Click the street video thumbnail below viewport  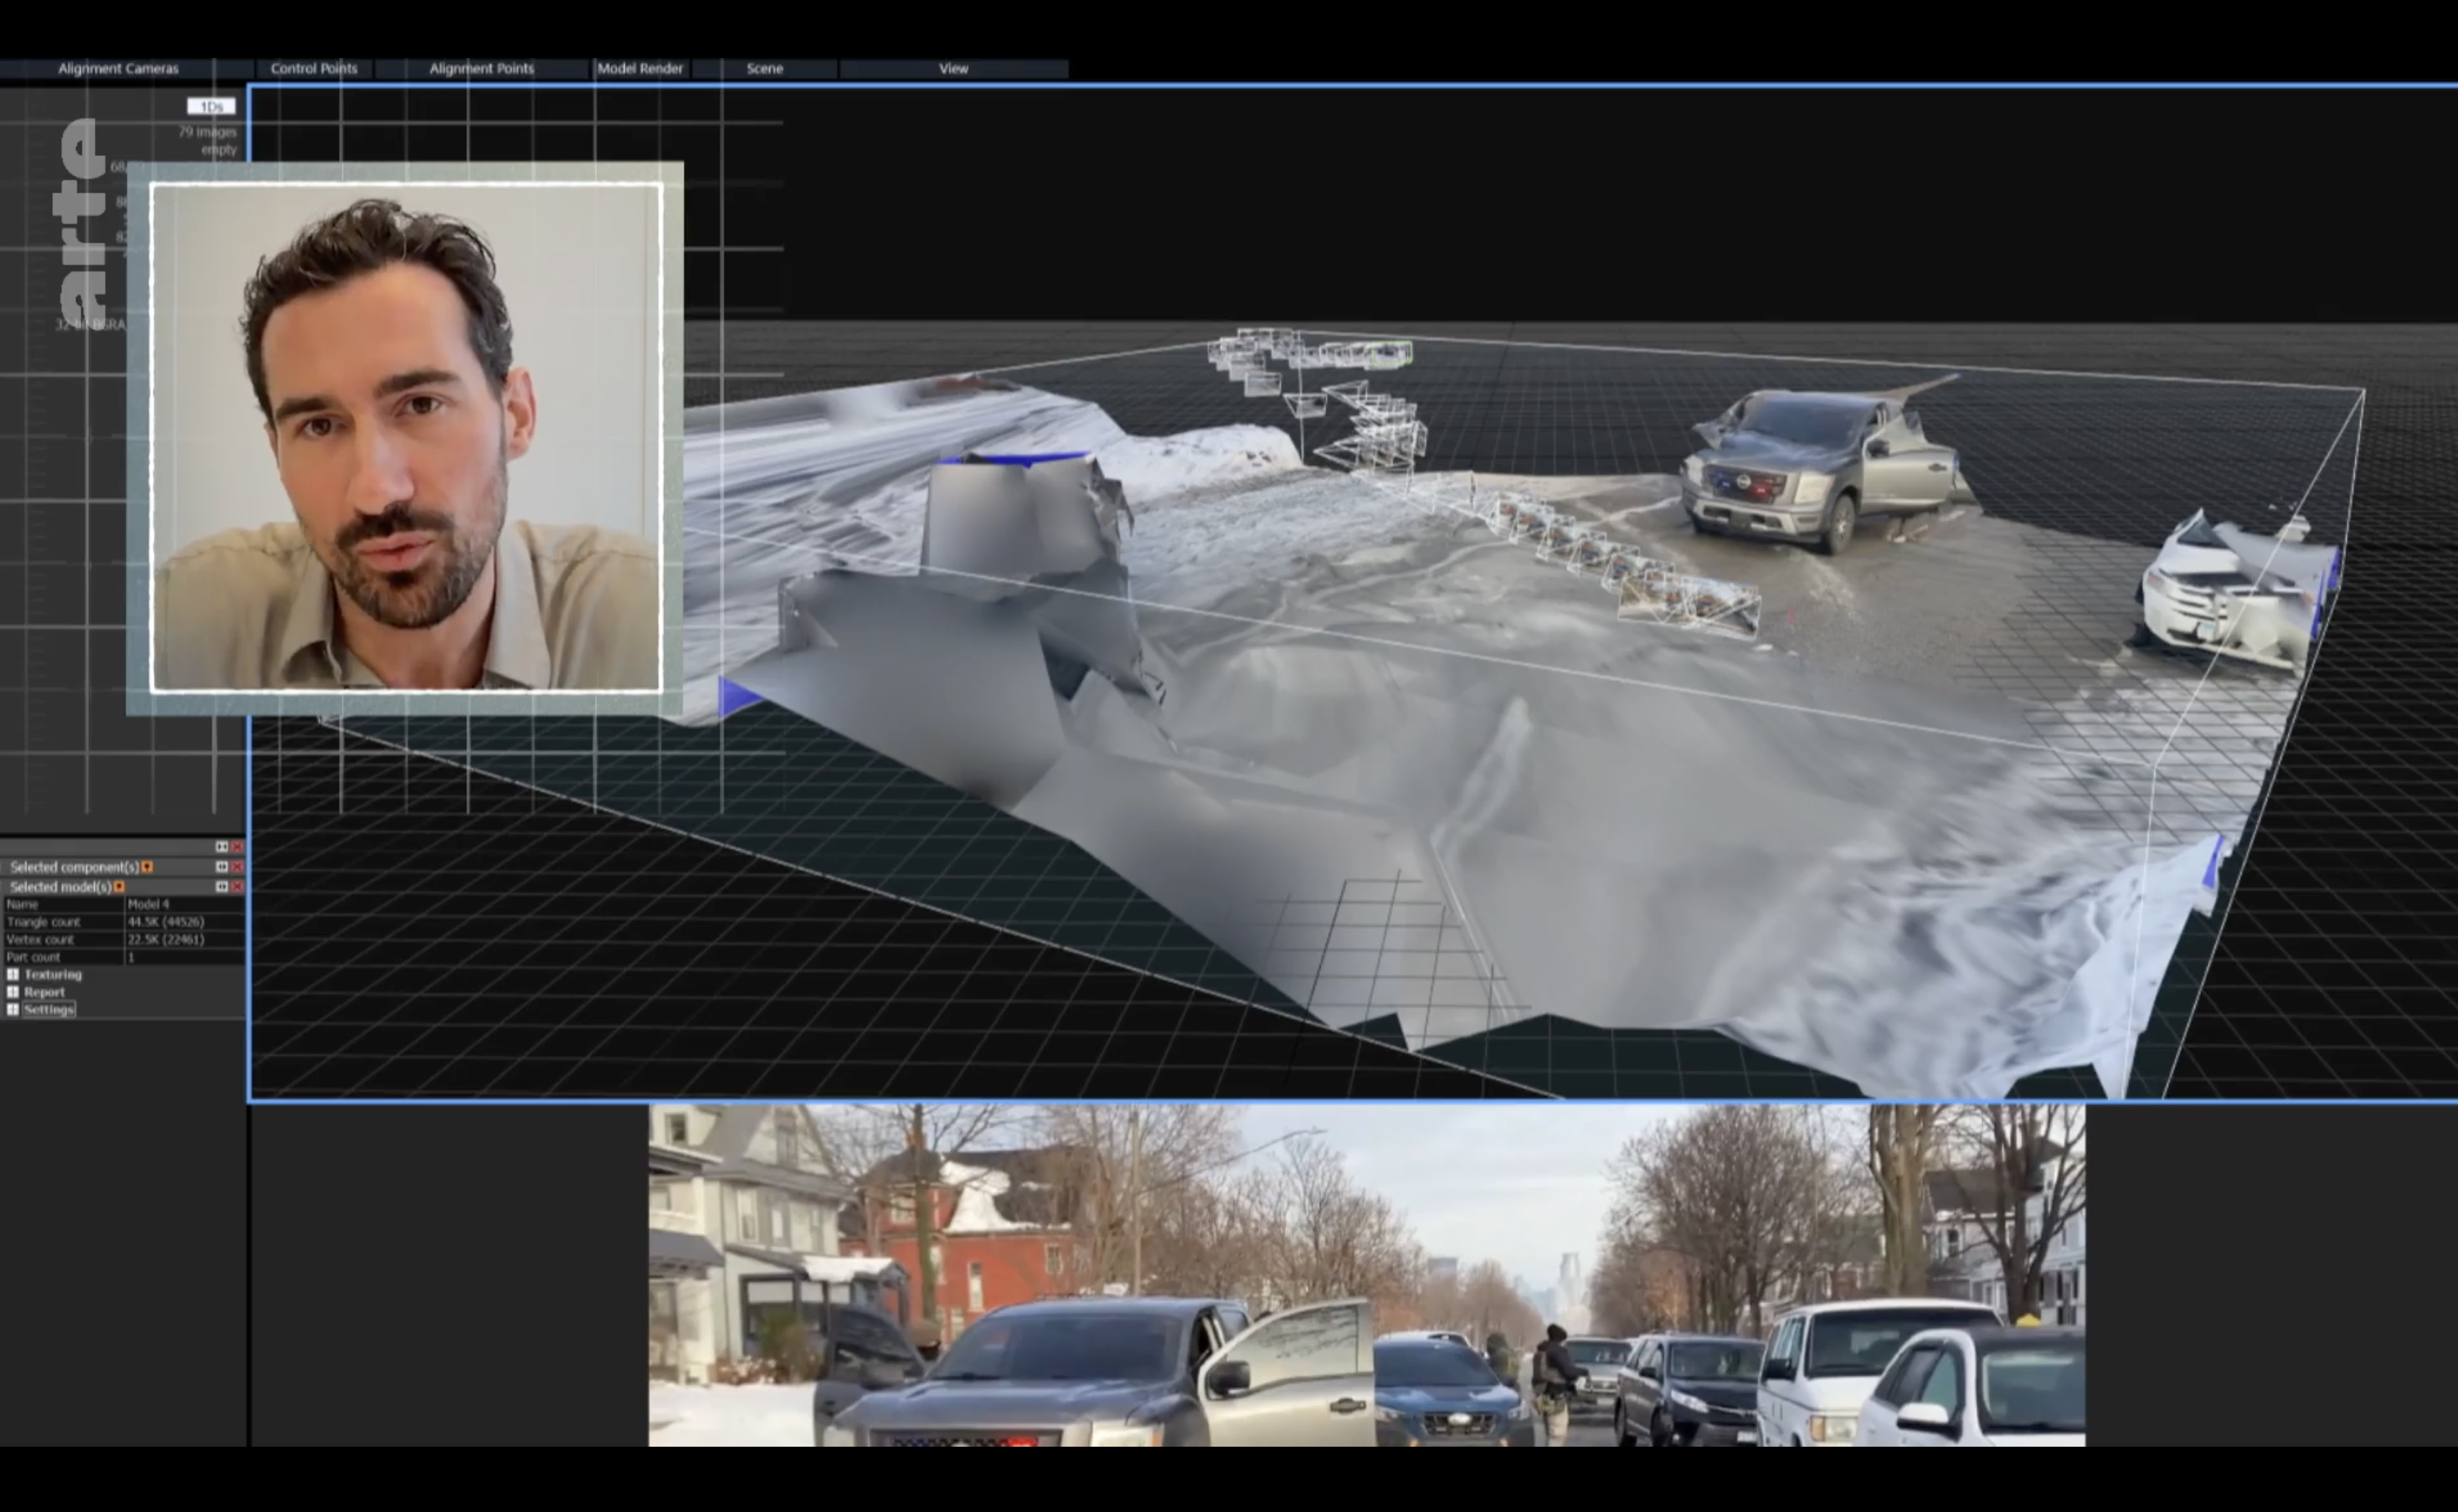pos(1367,1275)
